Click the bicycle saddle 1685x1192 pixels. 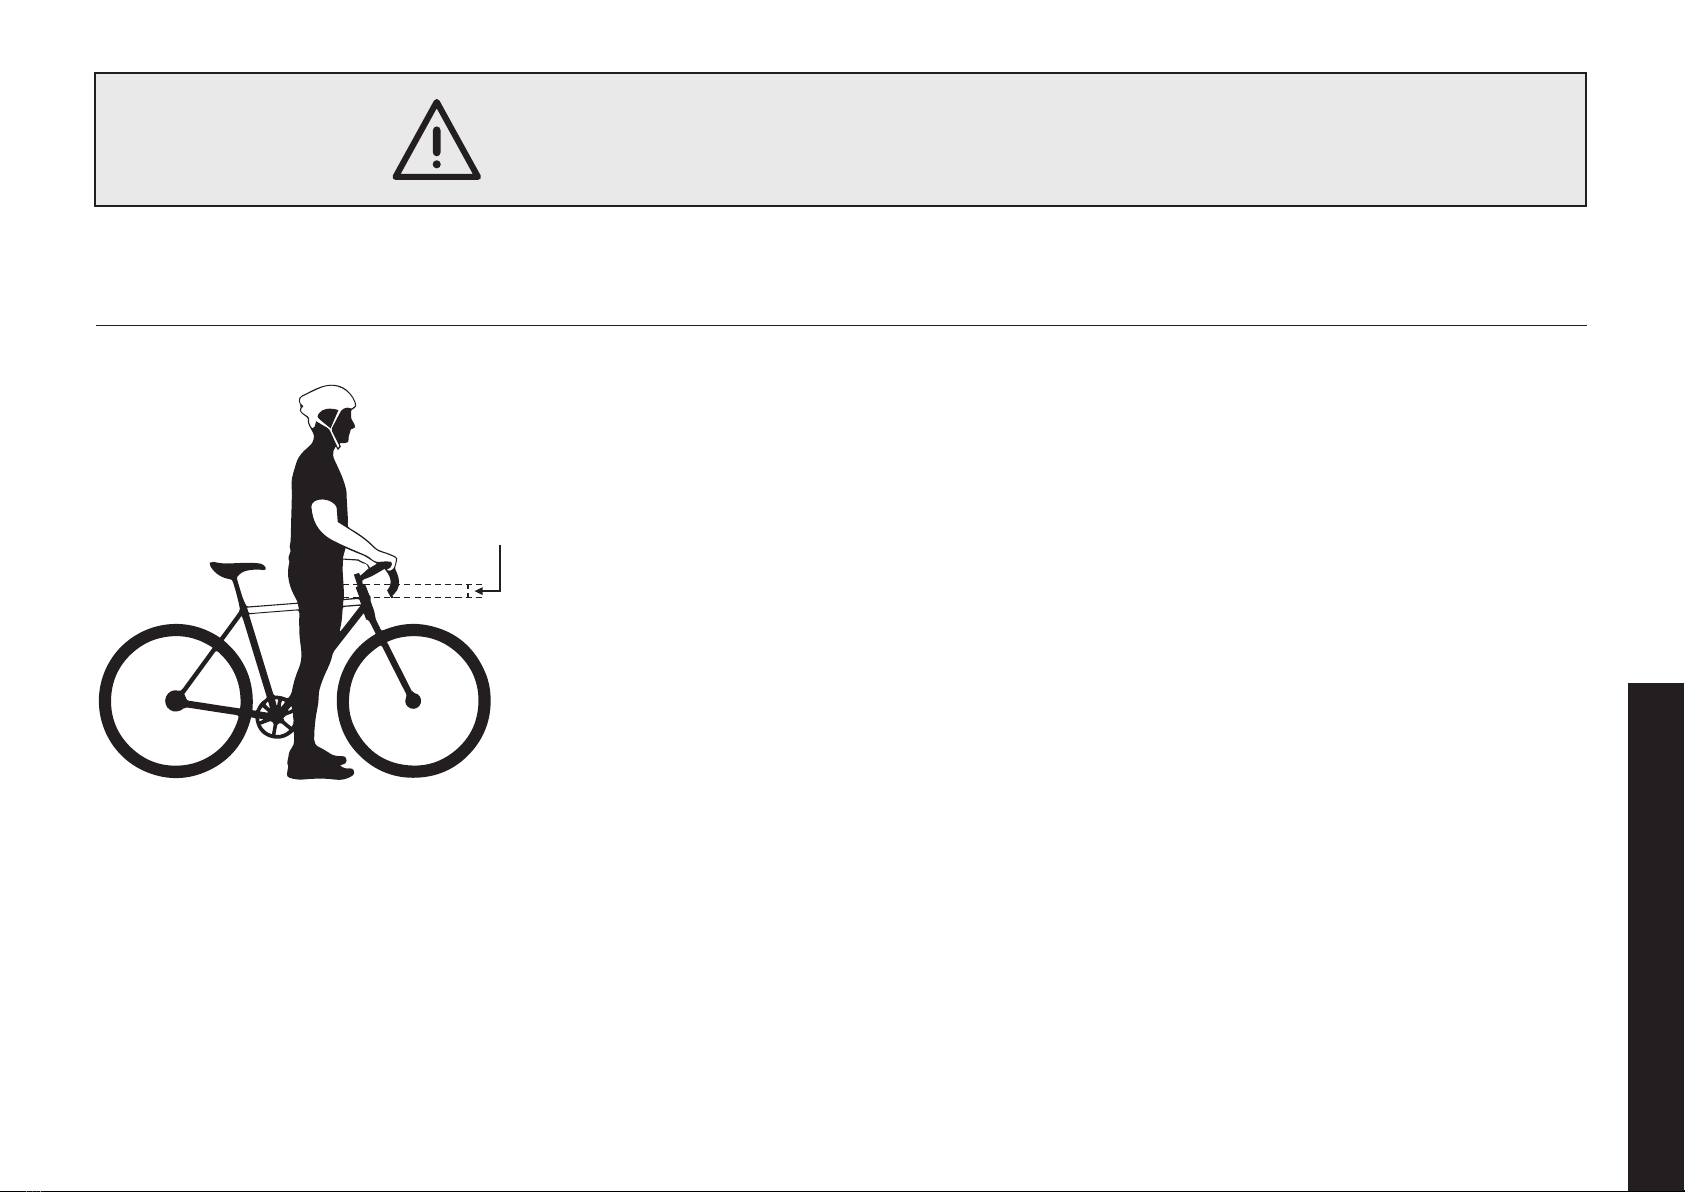click(x=238, y=568)
